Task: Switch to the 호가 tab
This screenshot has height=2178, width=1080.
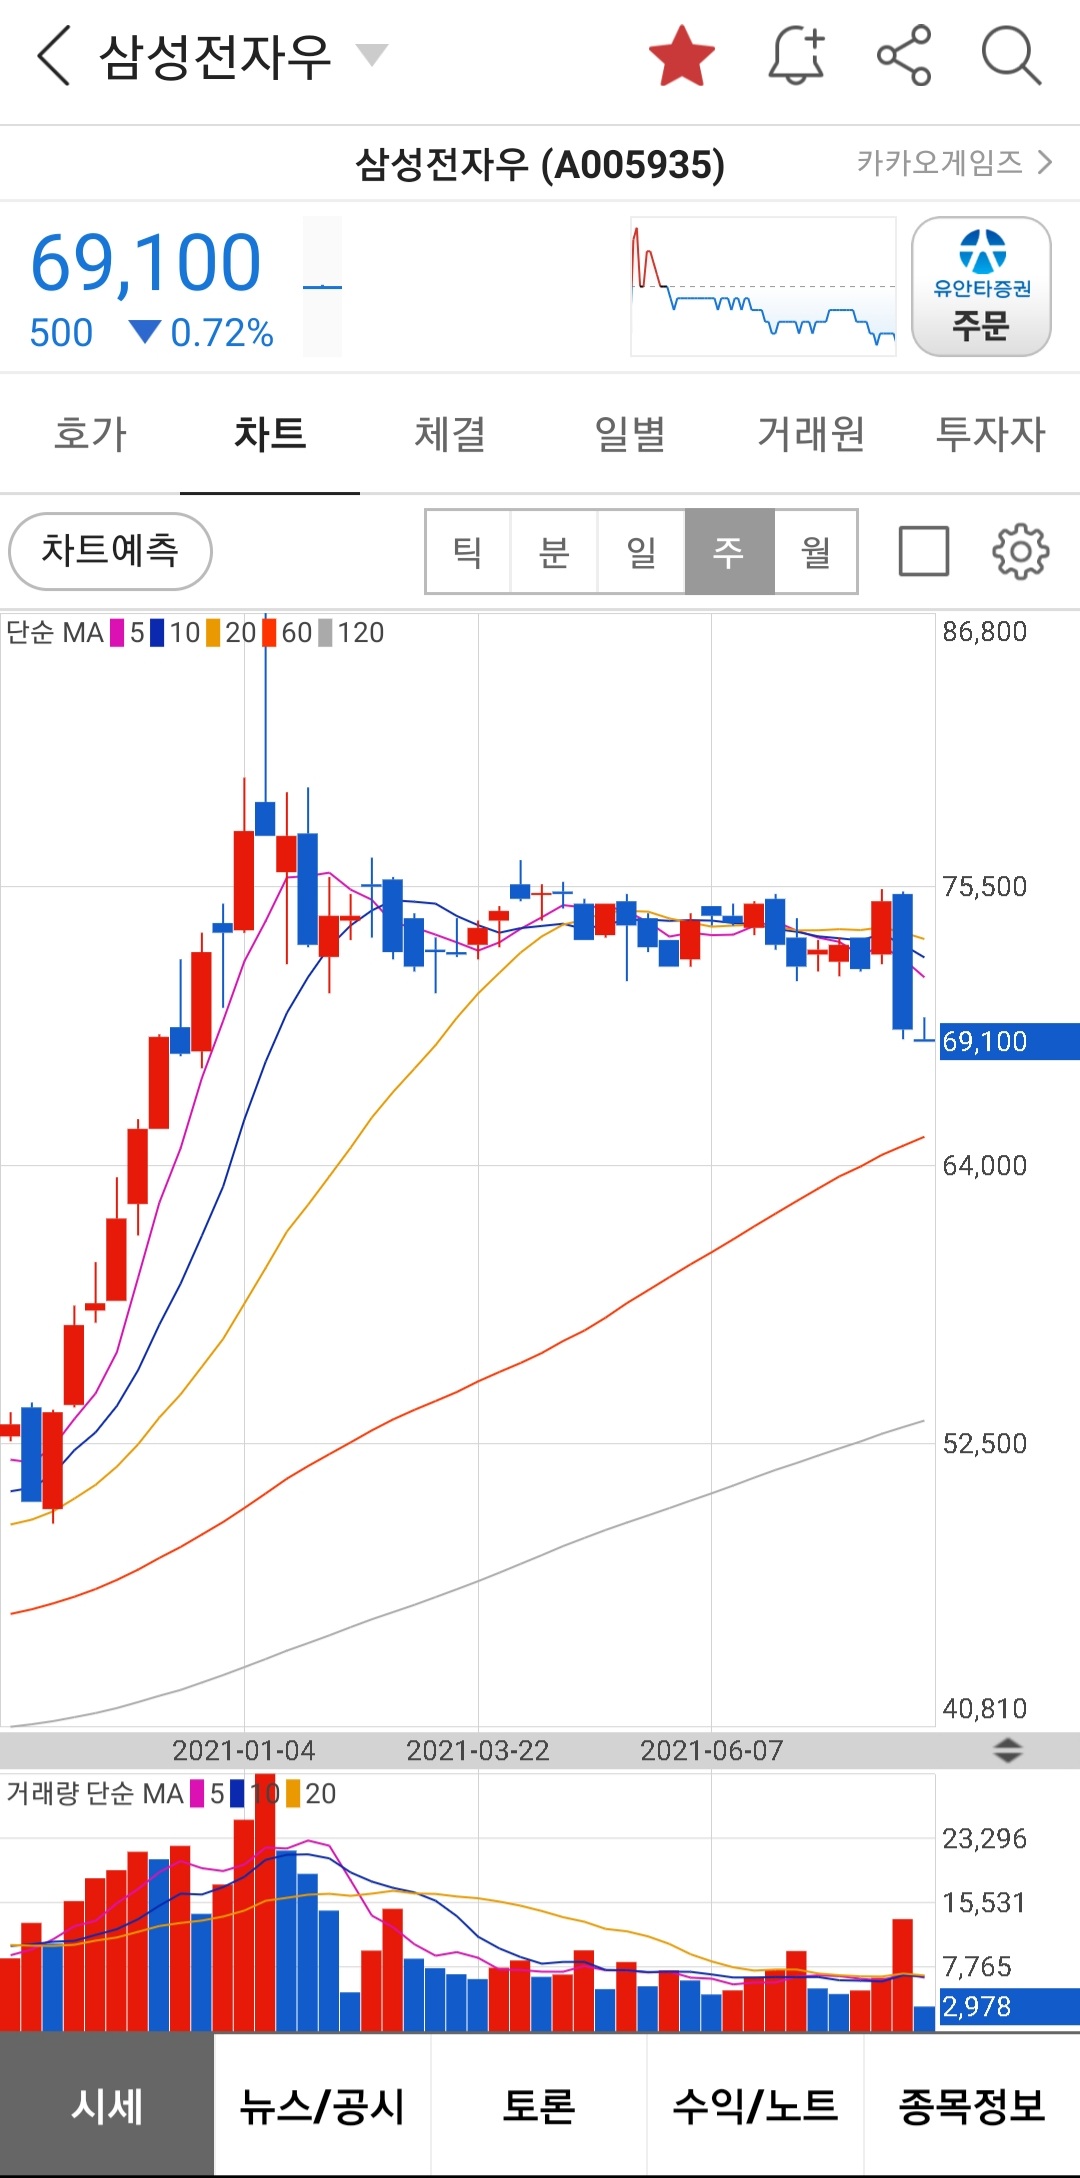Action: (x=90, y=434)
